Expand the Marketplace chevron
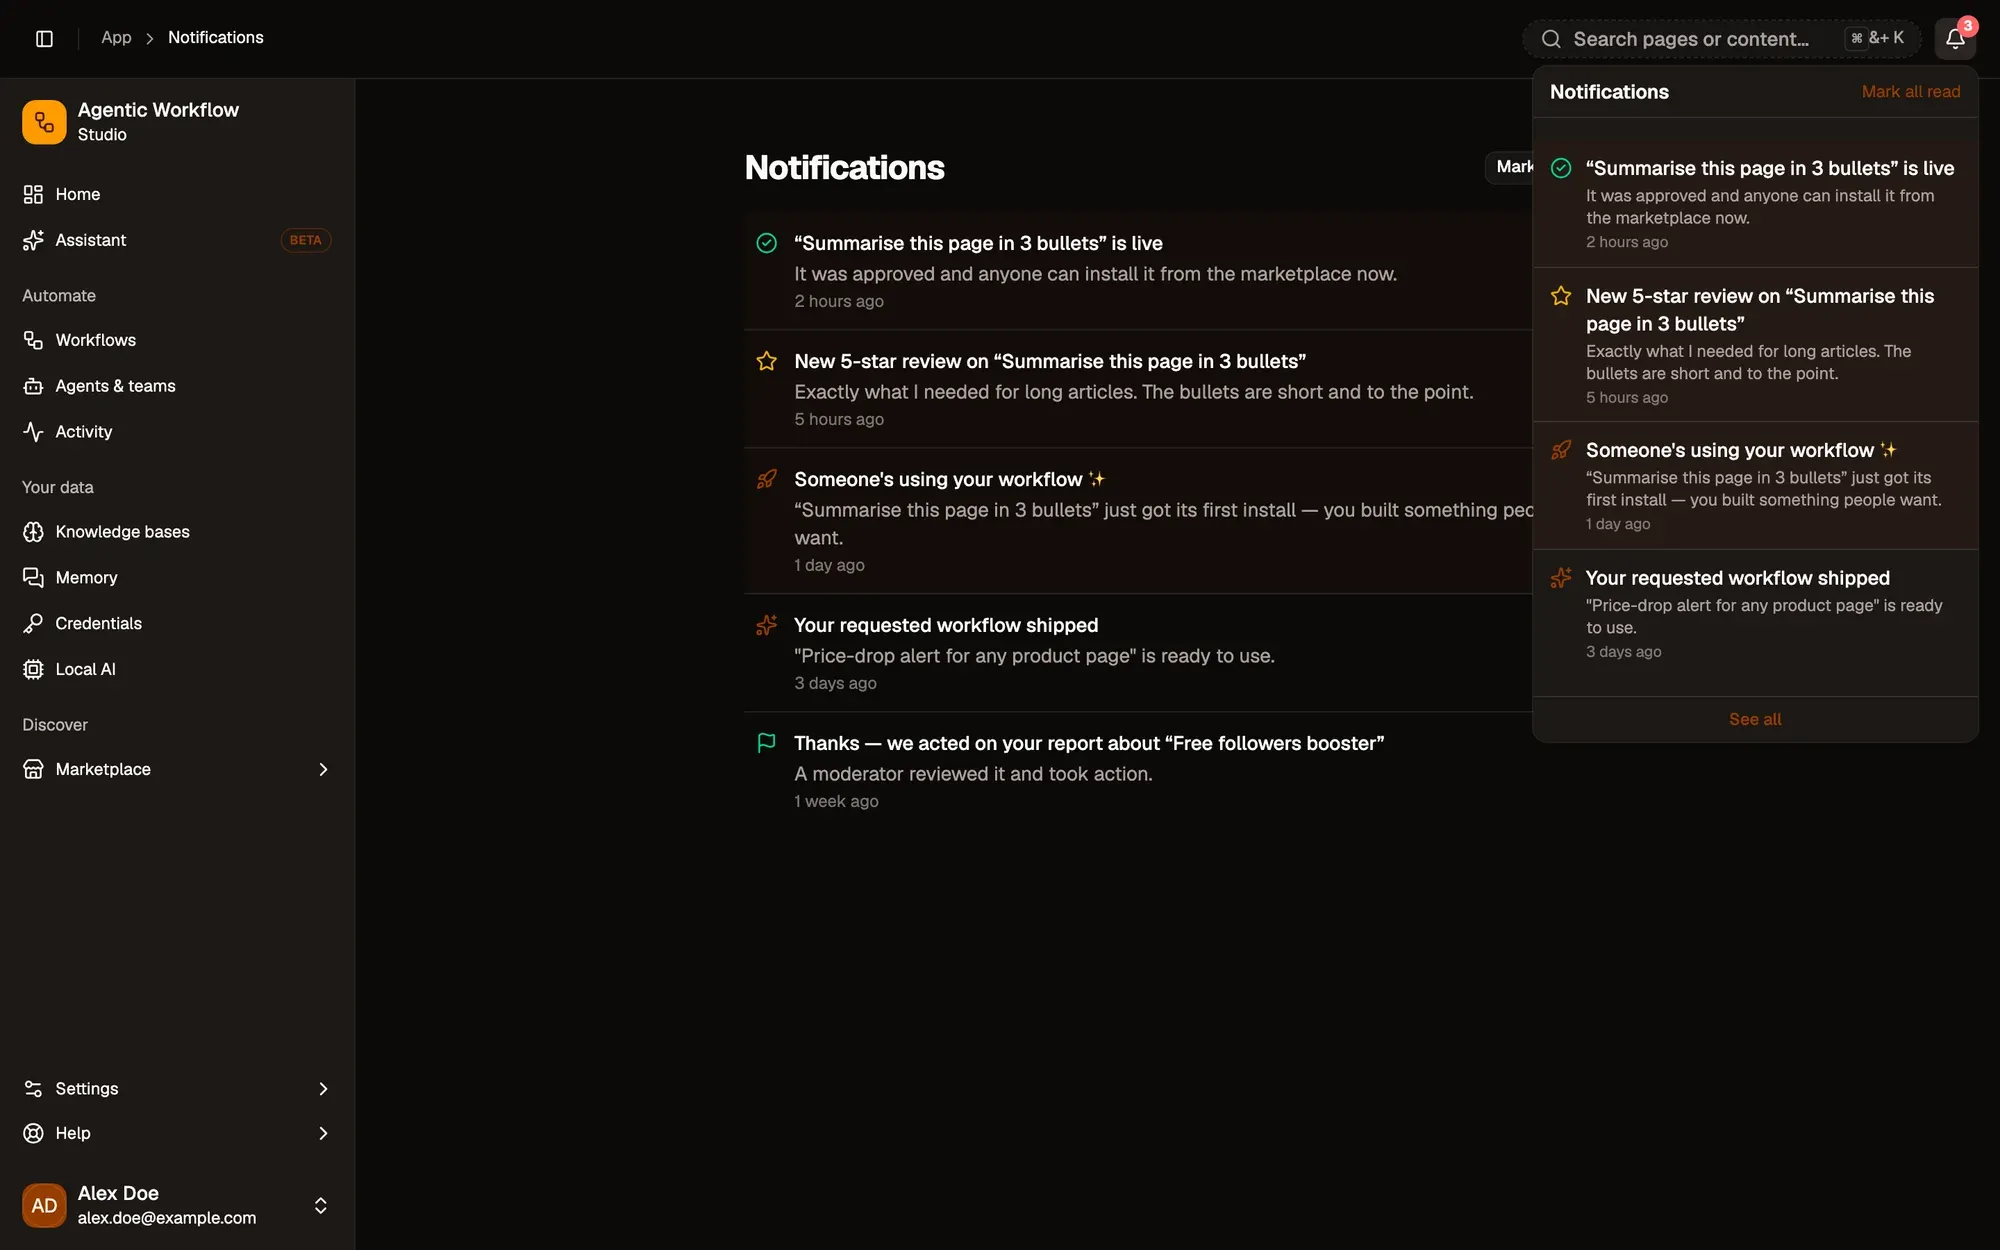Image resolution: width=2000 pixels, height=1250 pixels. pyautogui.click(x=323, y=769)
